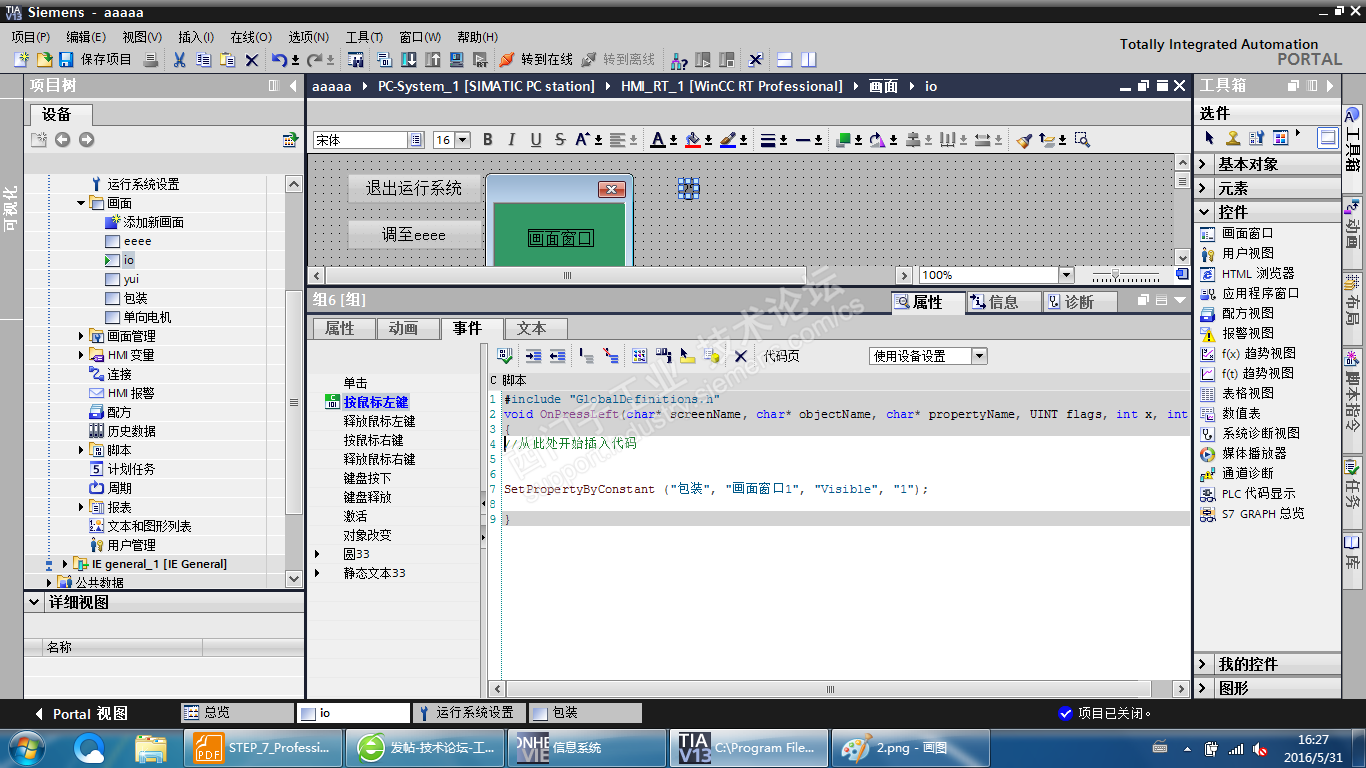The width and height of the screenshot is (1366, 768).
Task: Select 释放鼠标左键 in the event list
Action: 379,421
